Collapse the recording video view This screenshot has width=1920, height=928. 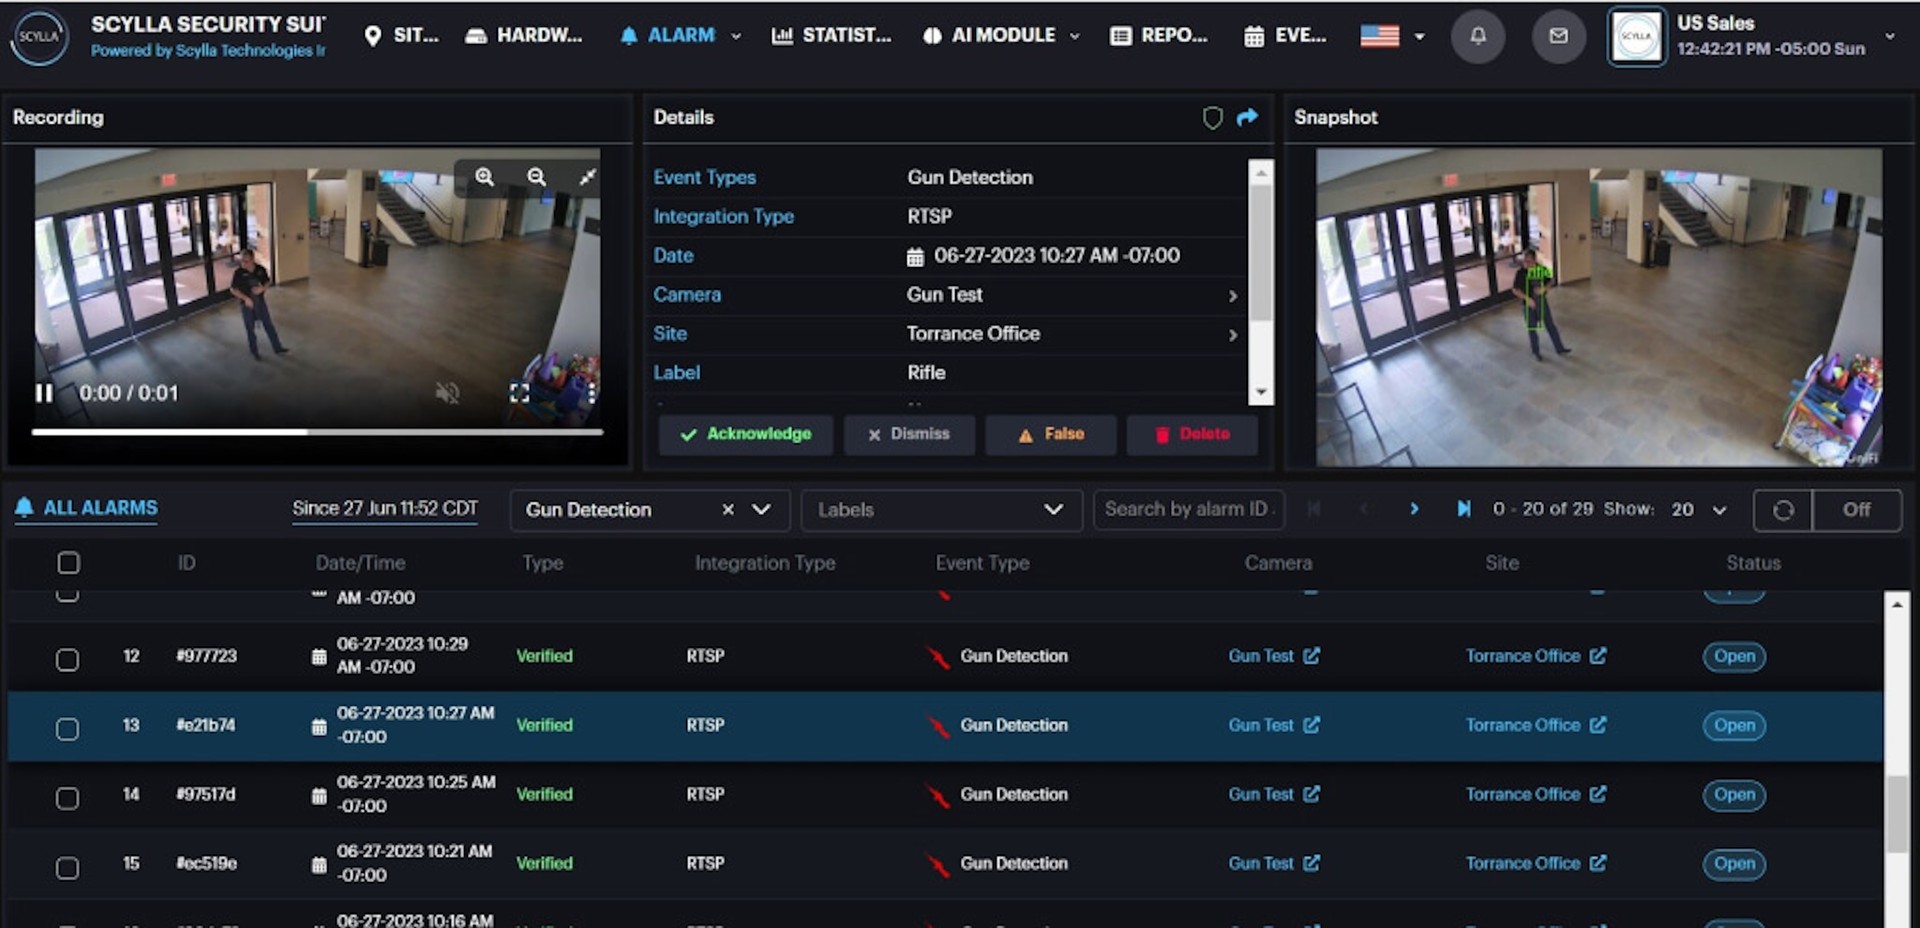point(587,177)
